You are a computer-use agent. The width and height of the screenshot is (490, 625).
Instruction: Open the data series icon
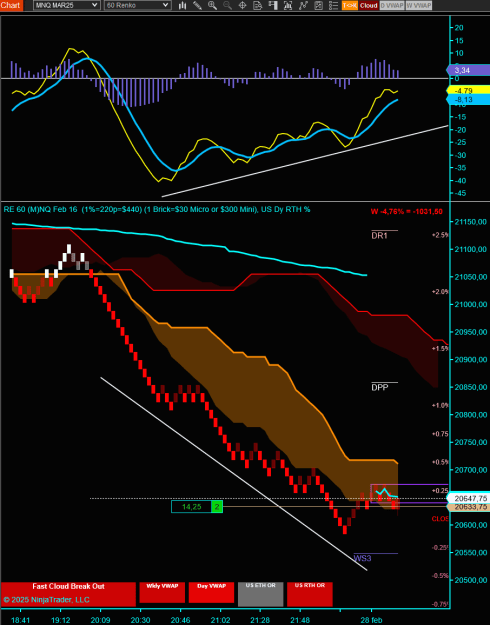click(x=288, y=5)
